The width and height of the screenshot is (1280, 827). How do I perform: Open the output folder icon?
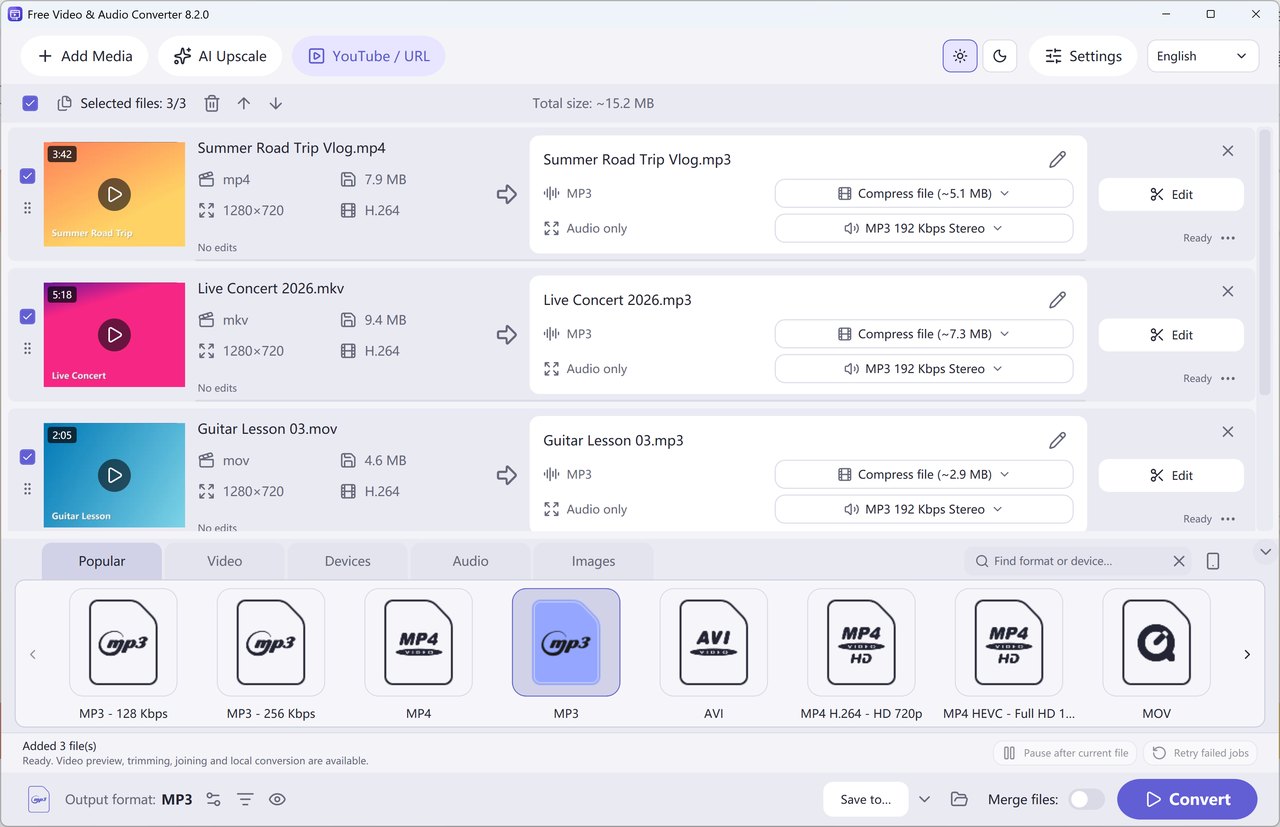pyautogui.click(x=959, y=799)
